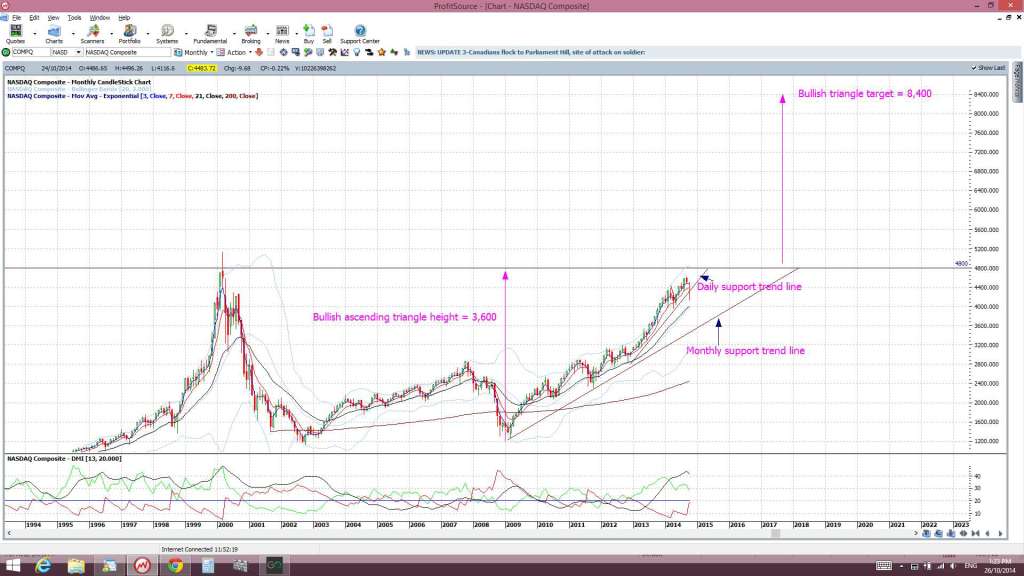Click the scrolling NEWS headline ticker
Image resolution: width=1024 pixels, height=576 pixels.
(531, 52)
